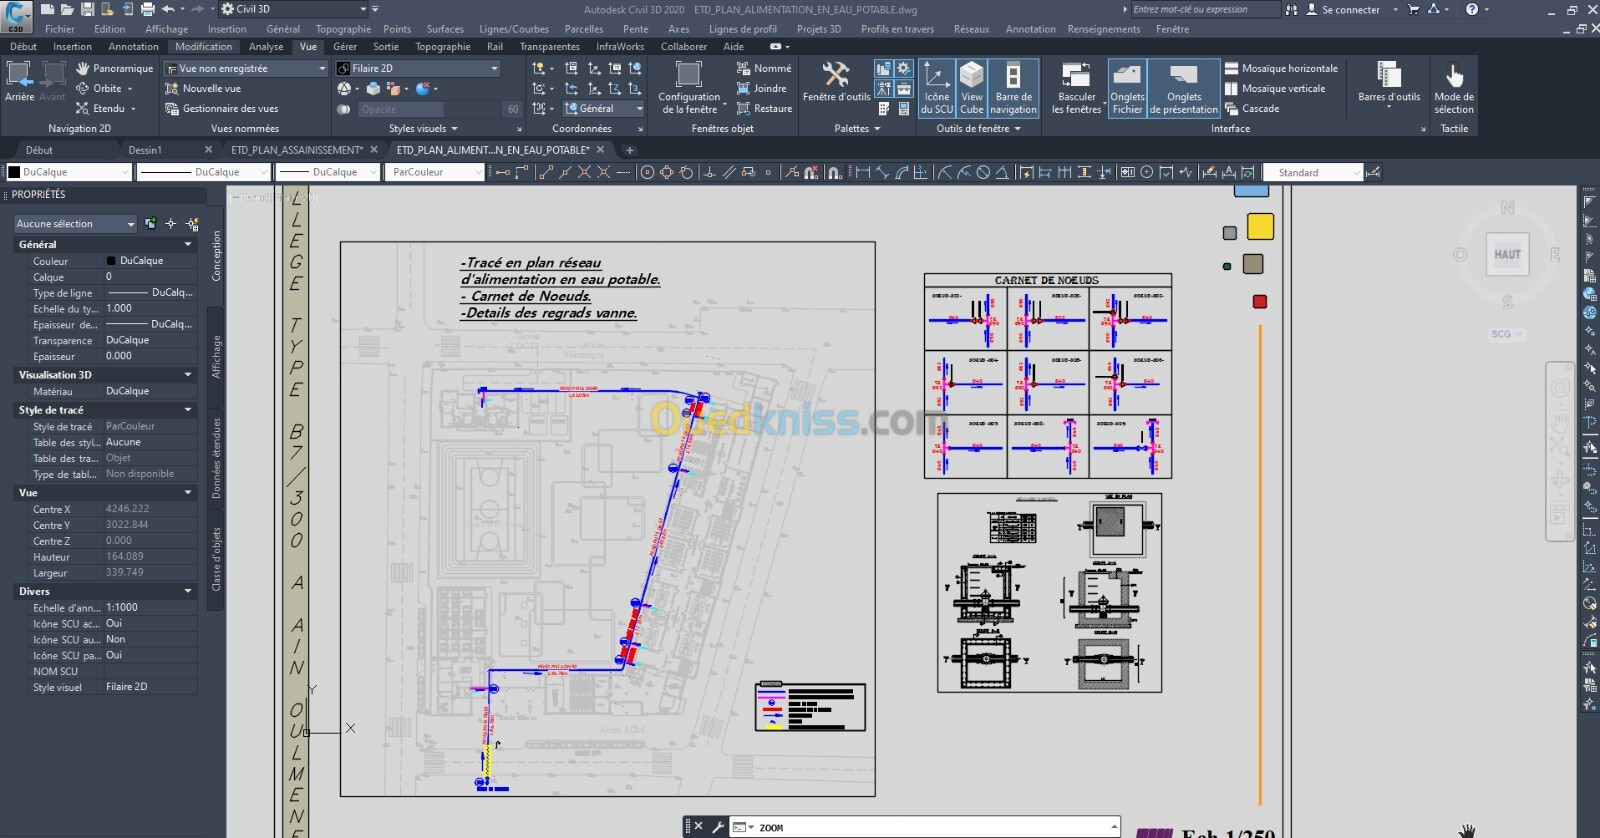Toggle the Barre de navigation
Screen dimensions: 1600x838
tap(1014, 87)
